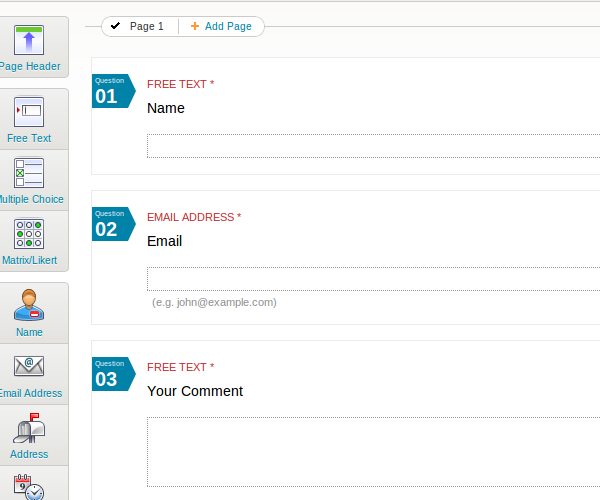Click the checkmark icon beside Page 1

[115, 26]
